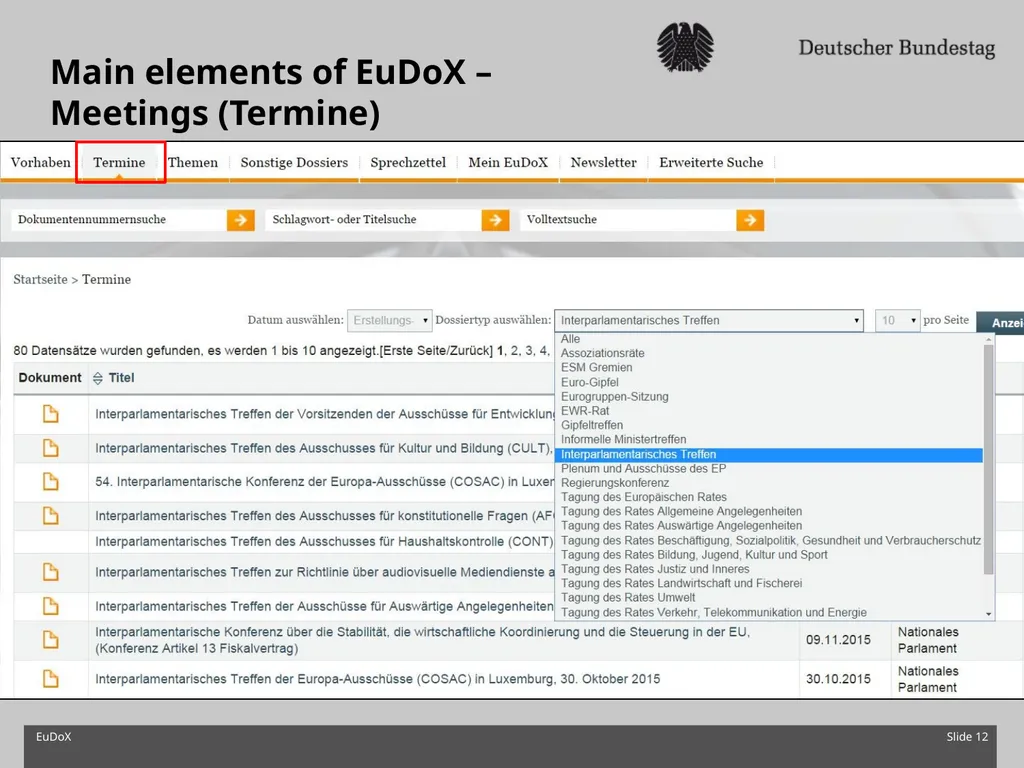Open the Themen tab
The image size is (1024, 768).
(193, 162)
